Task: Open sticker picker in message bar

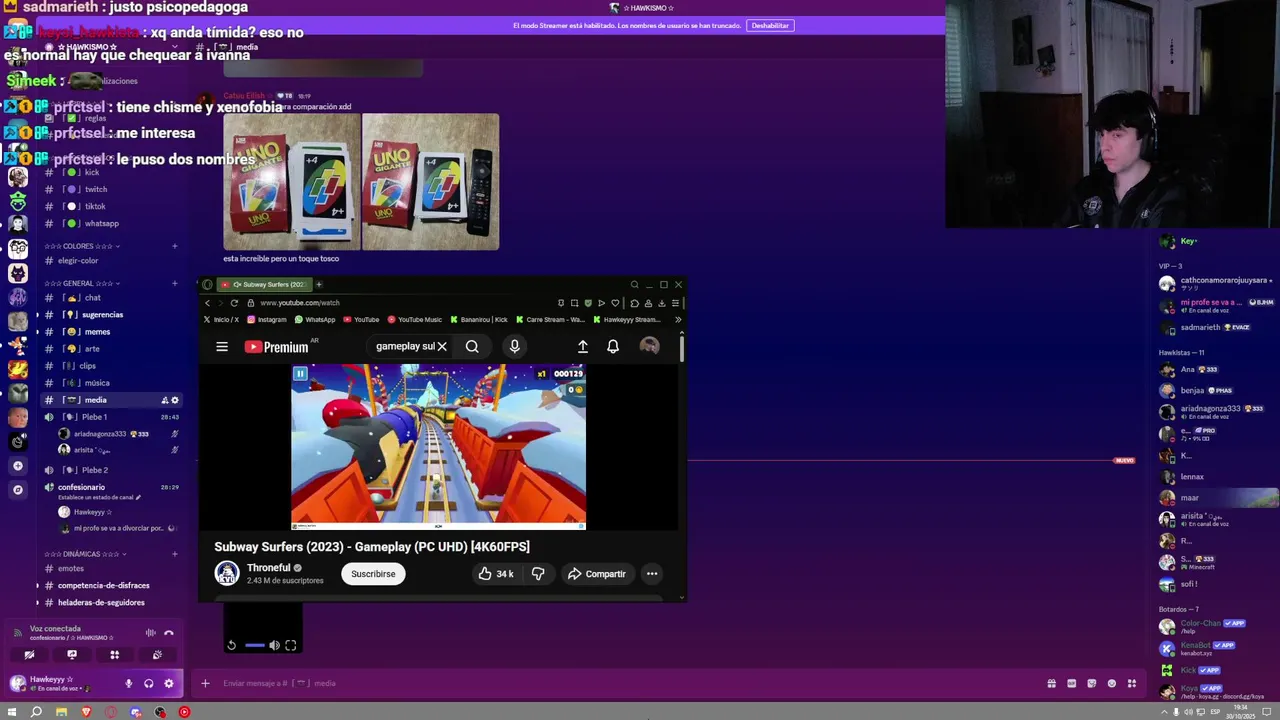Action: [1091, 683]
